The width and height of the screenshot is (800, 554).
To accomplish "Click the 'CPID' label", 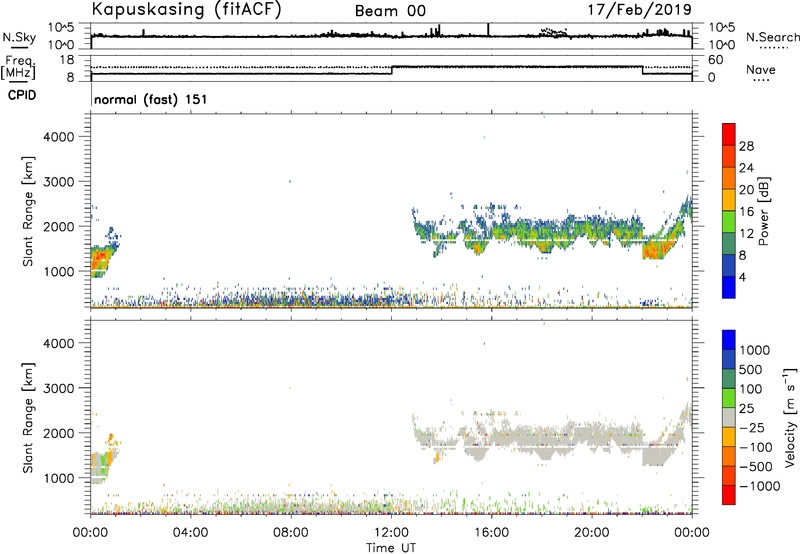I will (x=22, y=95).
